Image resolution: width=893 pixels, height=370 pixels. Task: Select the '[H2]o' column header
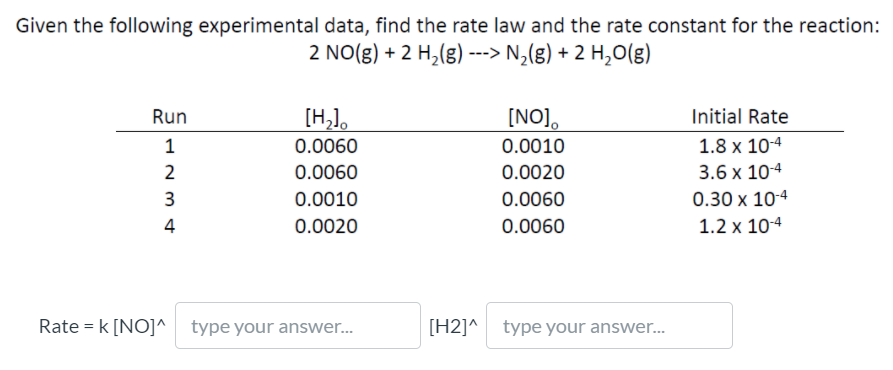pyautogui.click(x=327, y=118)
